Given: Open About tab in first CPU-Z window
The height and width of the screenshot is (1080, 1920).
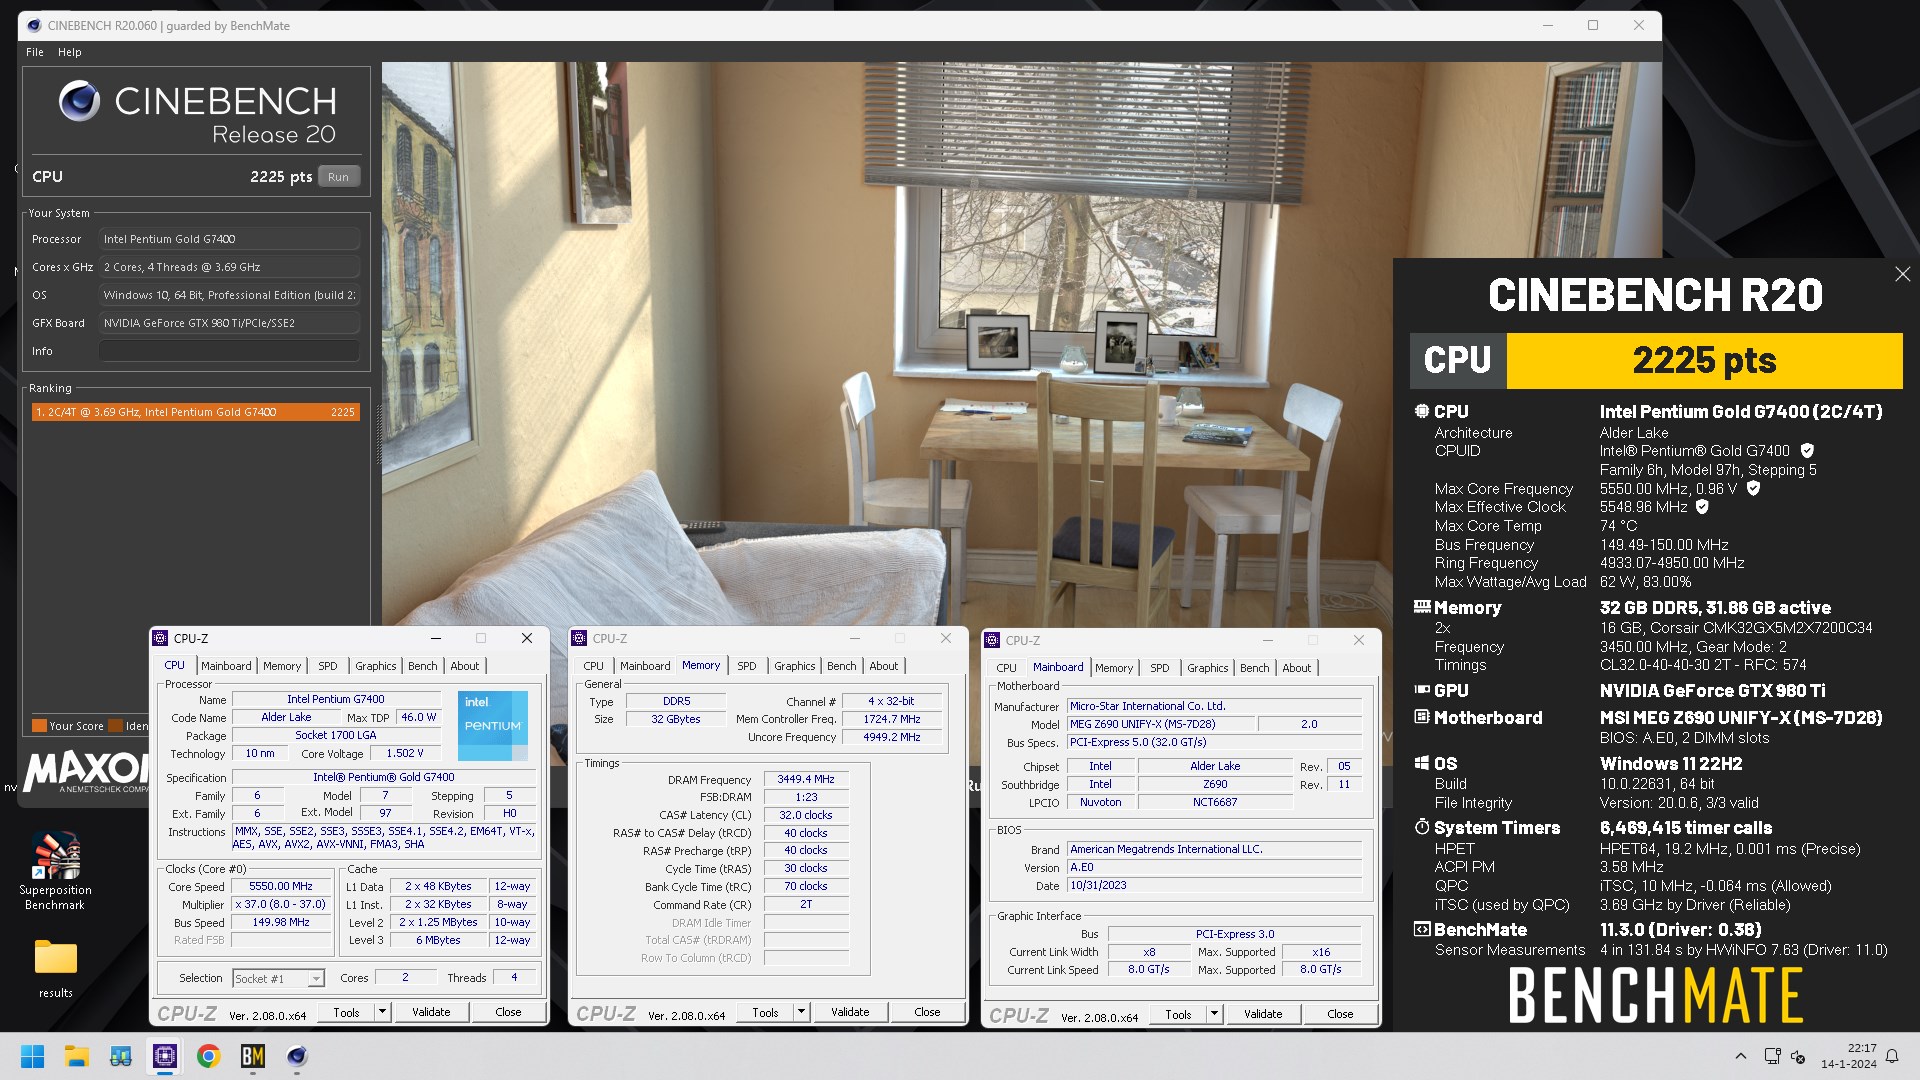Looking at the screenshot, I should tap(465, 666).
